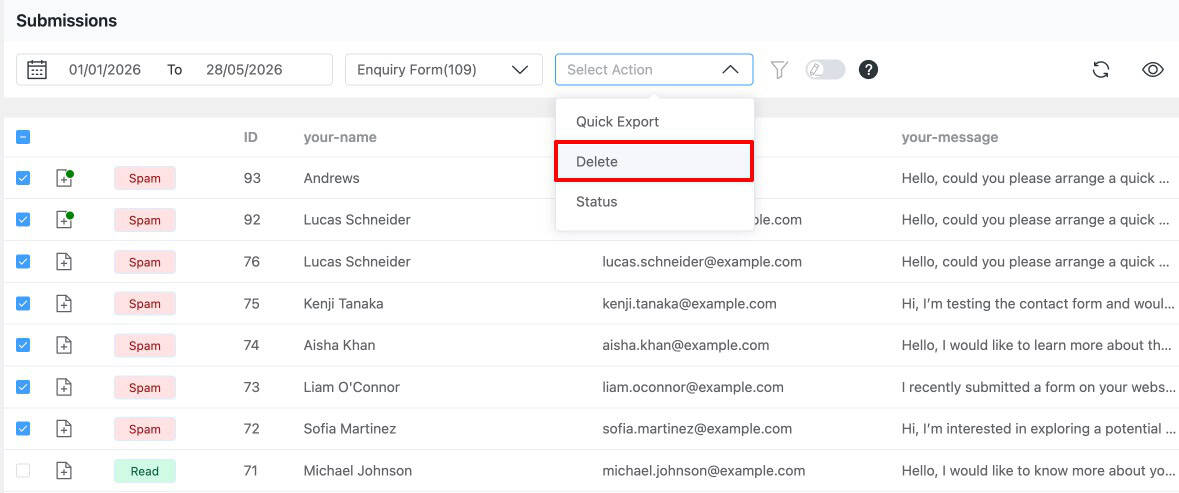
Task: Open the detail icon for submission 75
Action: coord(65,304)
